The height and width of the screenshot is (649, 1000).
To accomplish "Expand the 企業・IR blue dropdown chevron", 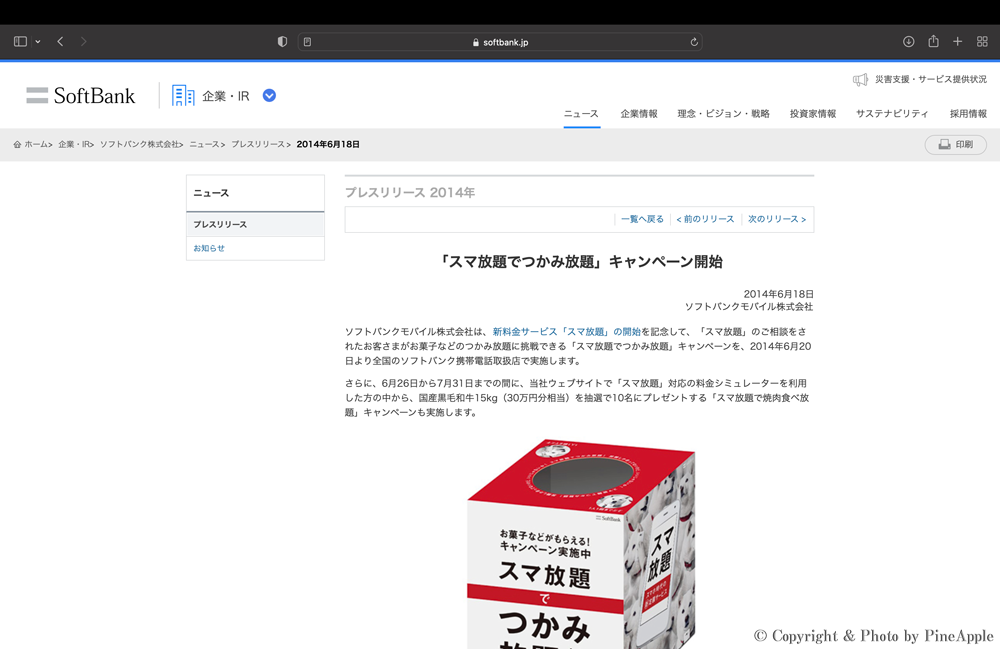I will (x=269, y=96).
